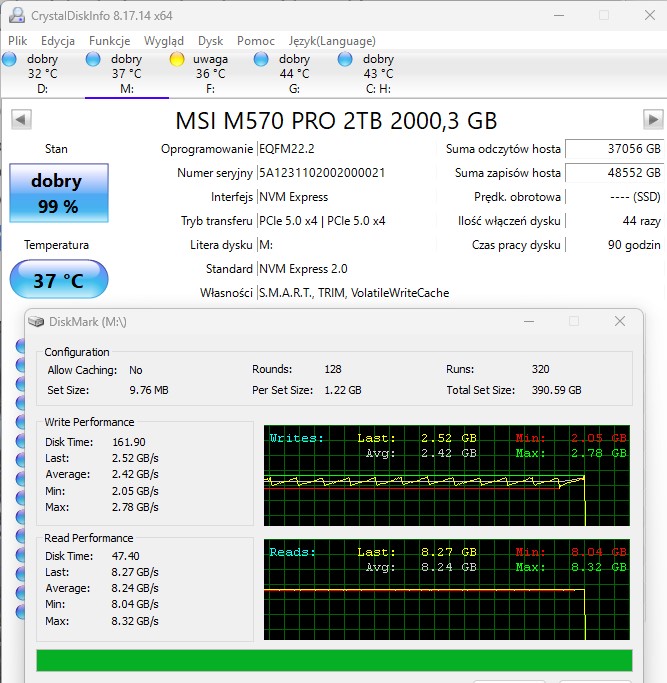
Task: Click the green DiskMark progress bar
Action: (x=334, y=660)
